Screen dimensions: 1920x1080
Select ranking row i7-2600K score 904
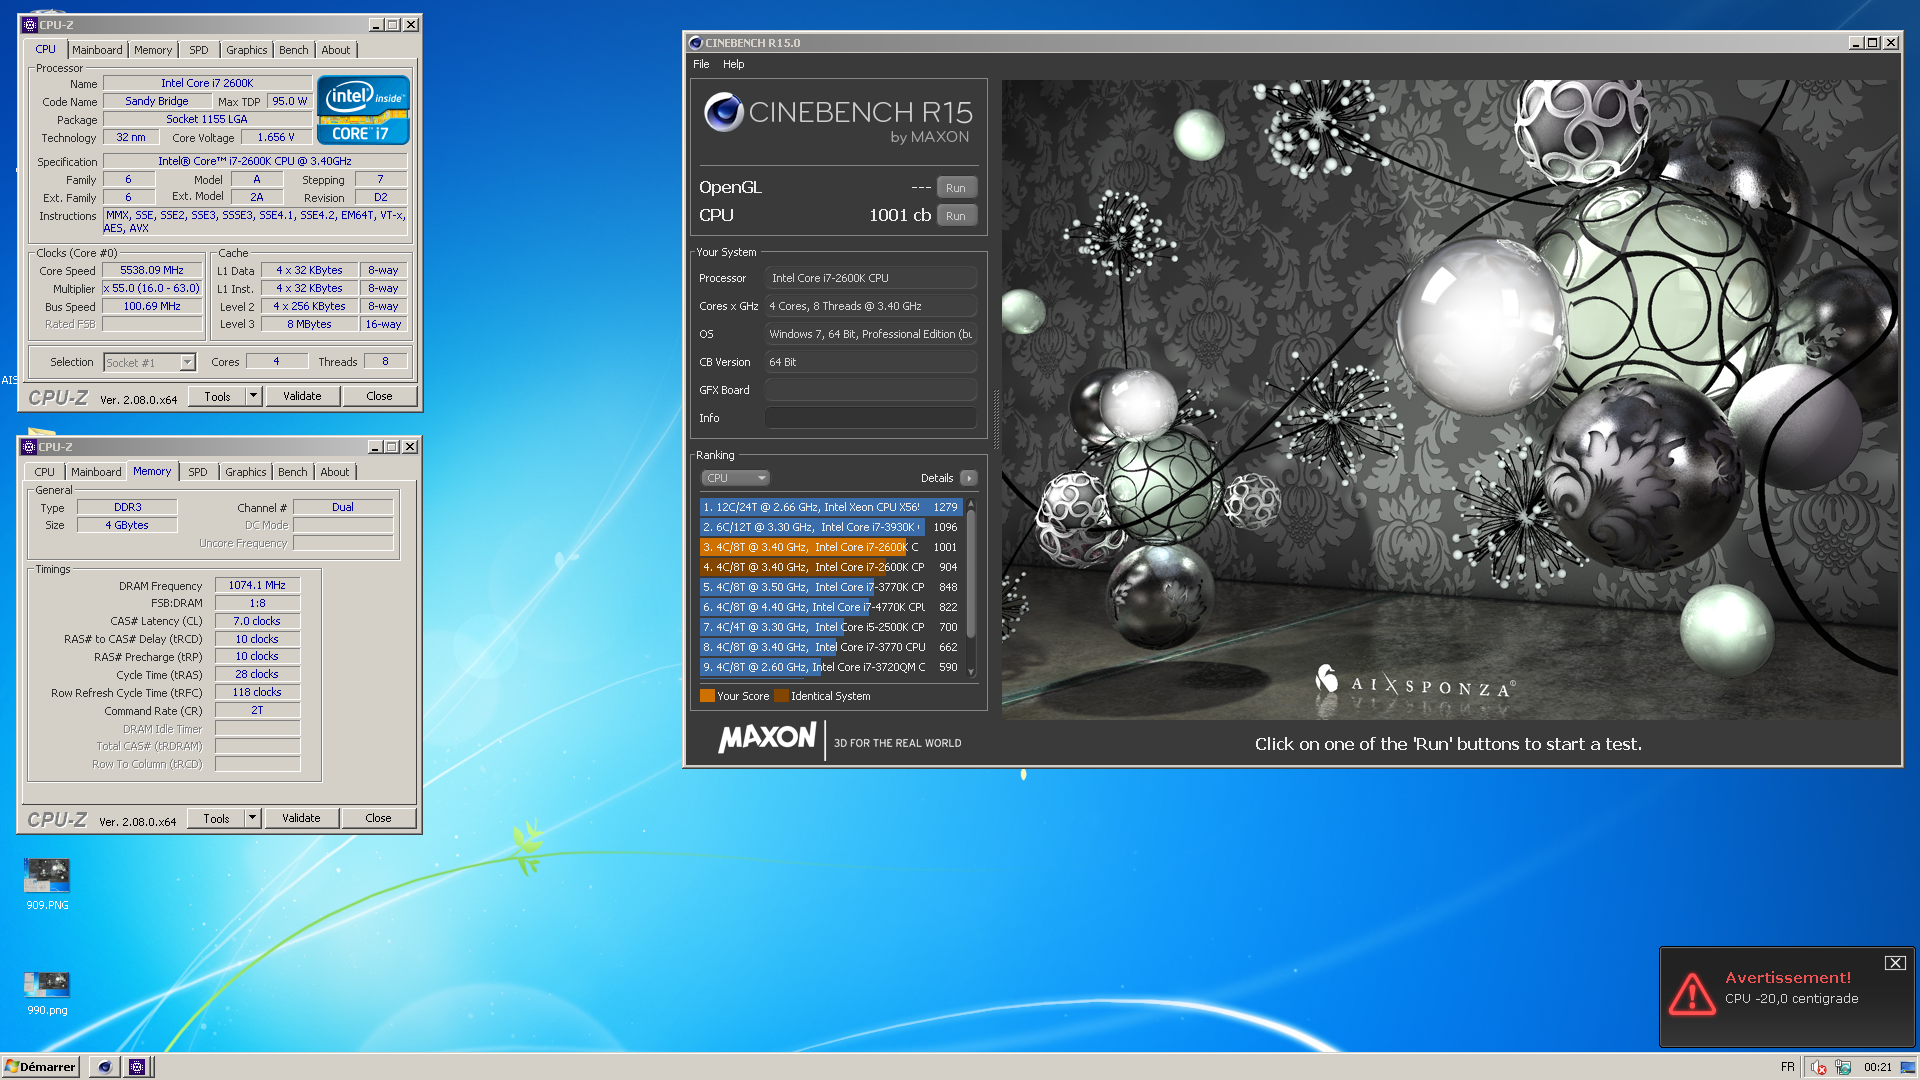coord(831,567)
